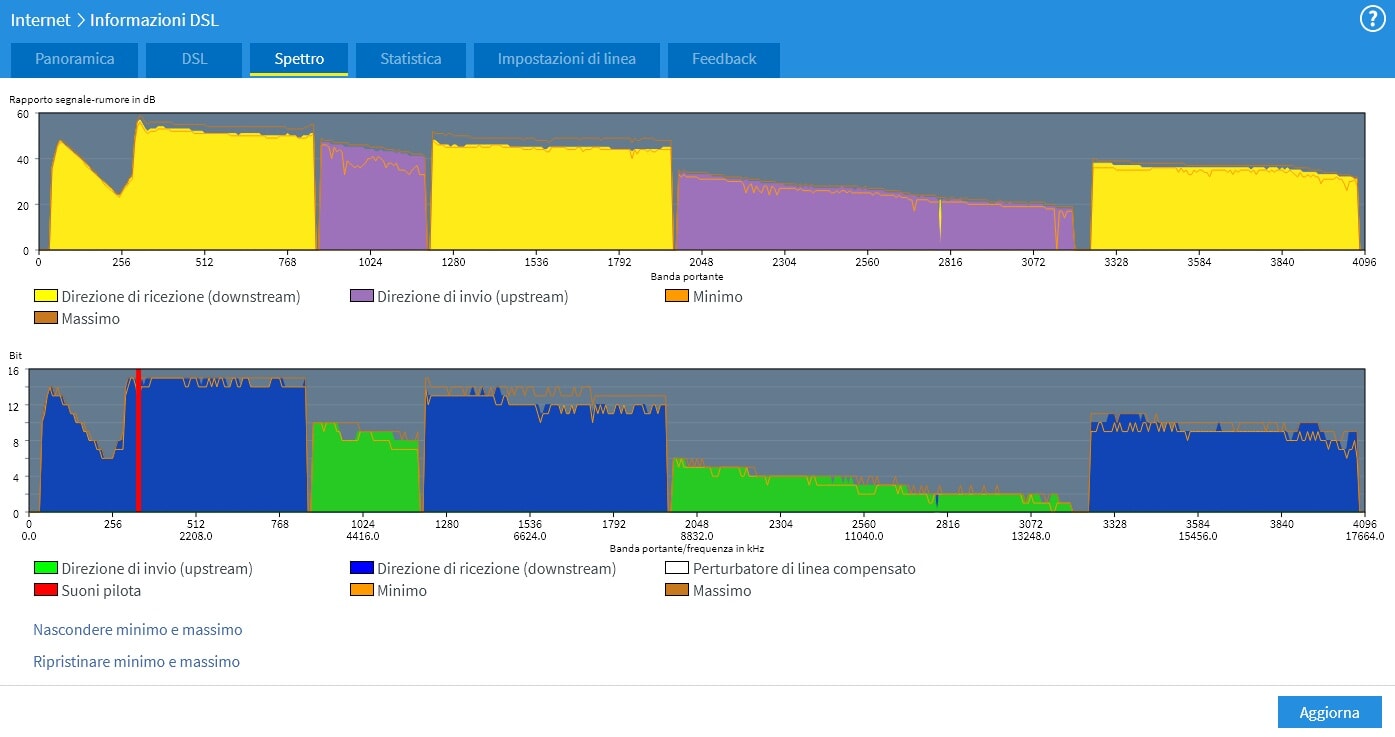Image resolution: width=1395 pixels, height=737 pixels.
Task: Click the orange Minimo swatch under the bit chart
Action: click(361, 591)
